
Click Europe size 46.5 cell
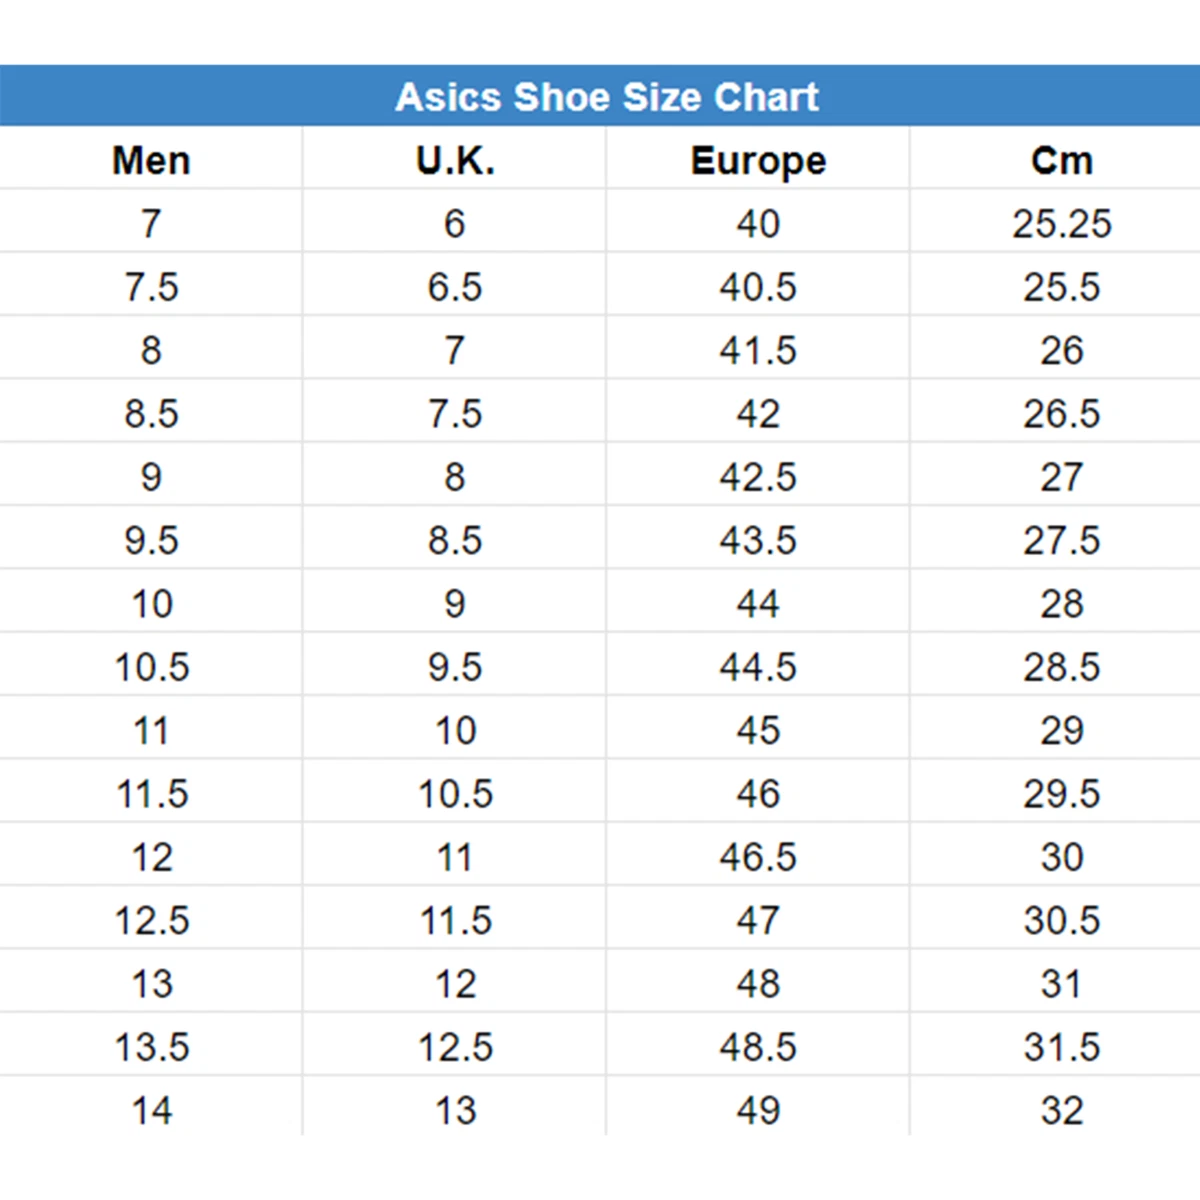758,857
